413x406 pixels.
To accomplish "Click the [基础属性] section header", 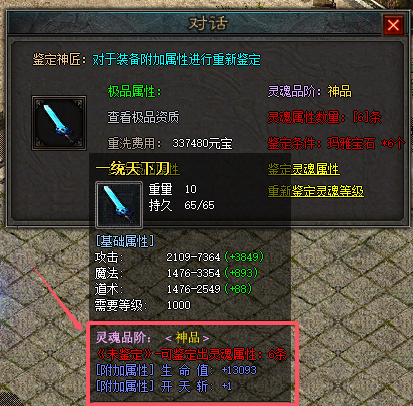I will pos(125,241).
